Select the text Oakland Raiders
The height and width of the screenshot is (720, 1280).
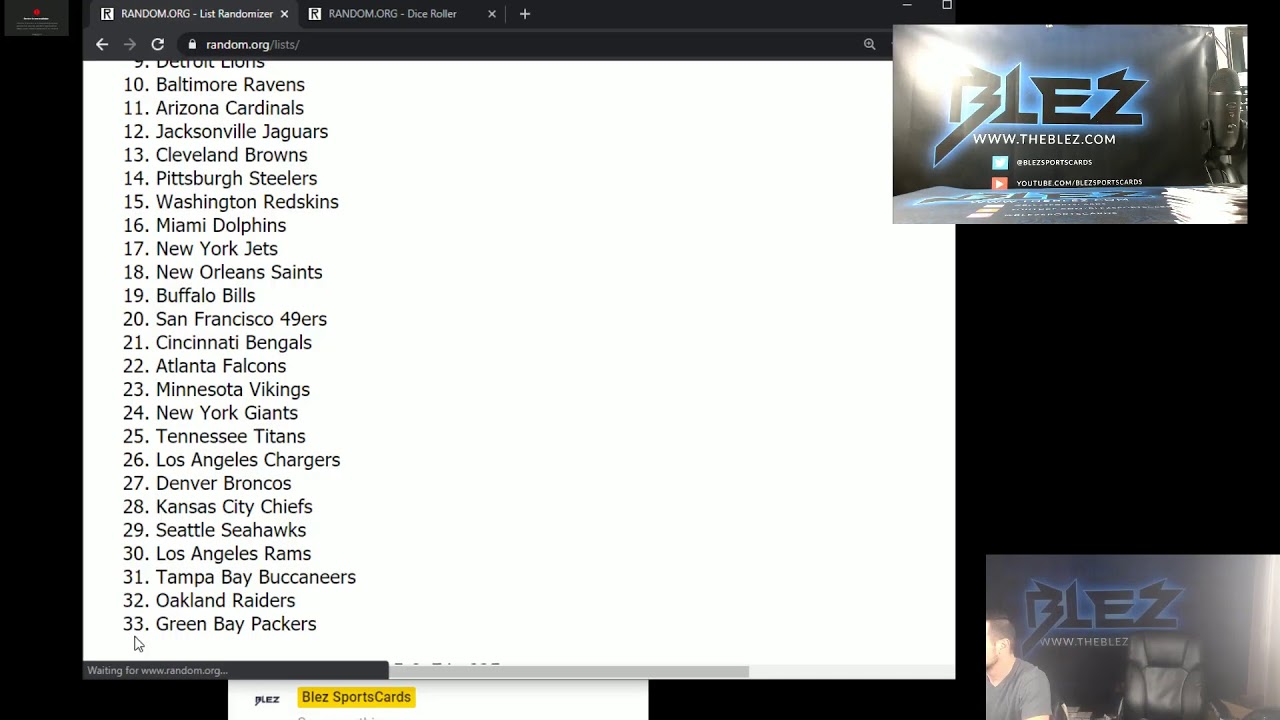coord(226,601)
